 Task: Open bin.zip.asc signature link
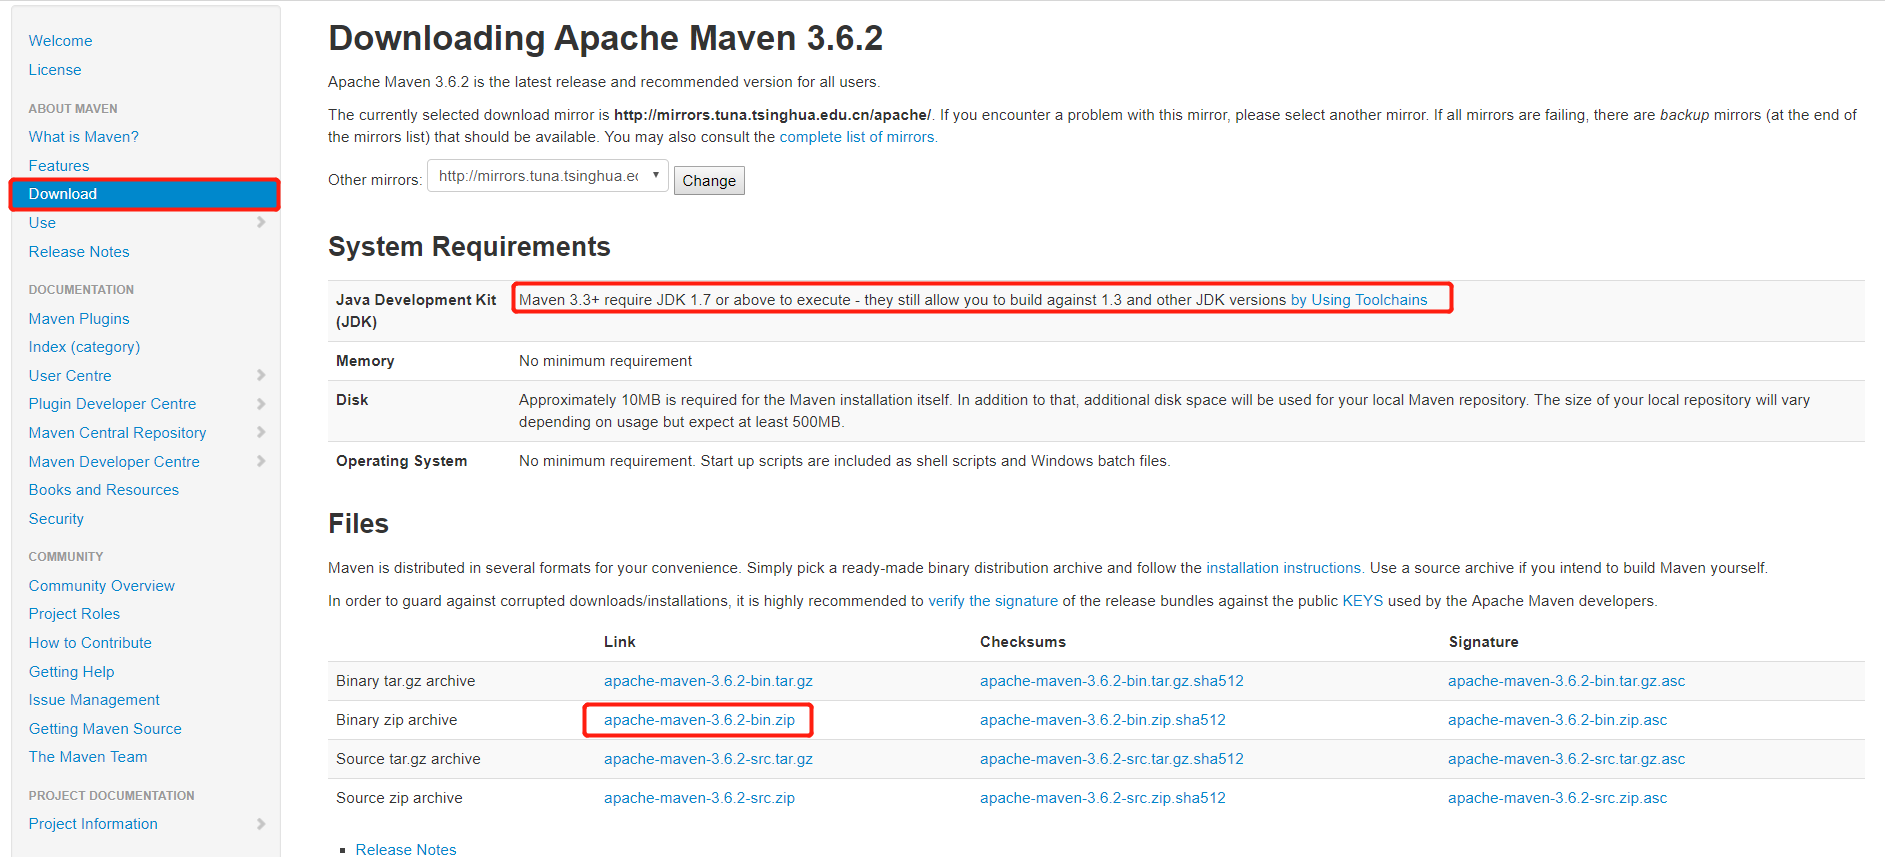(1557, 720)
